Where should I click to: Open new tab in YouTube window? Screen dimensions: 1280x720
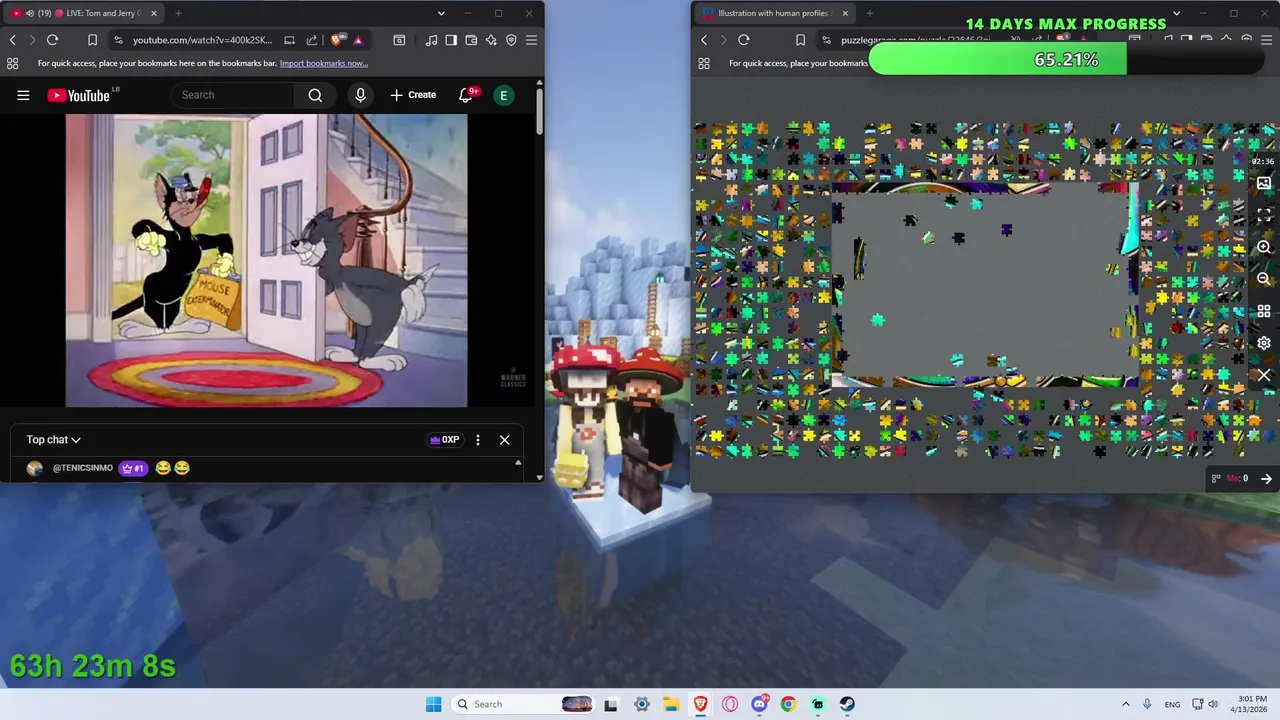[178, 13]
